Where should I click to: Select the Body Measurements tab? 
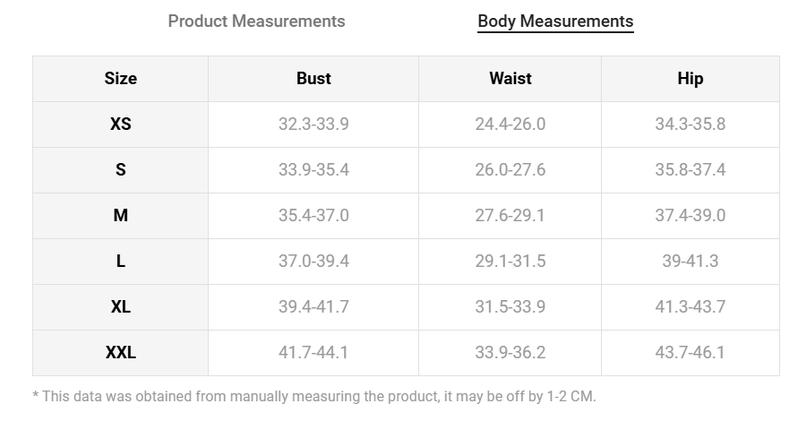click(555, 21)
